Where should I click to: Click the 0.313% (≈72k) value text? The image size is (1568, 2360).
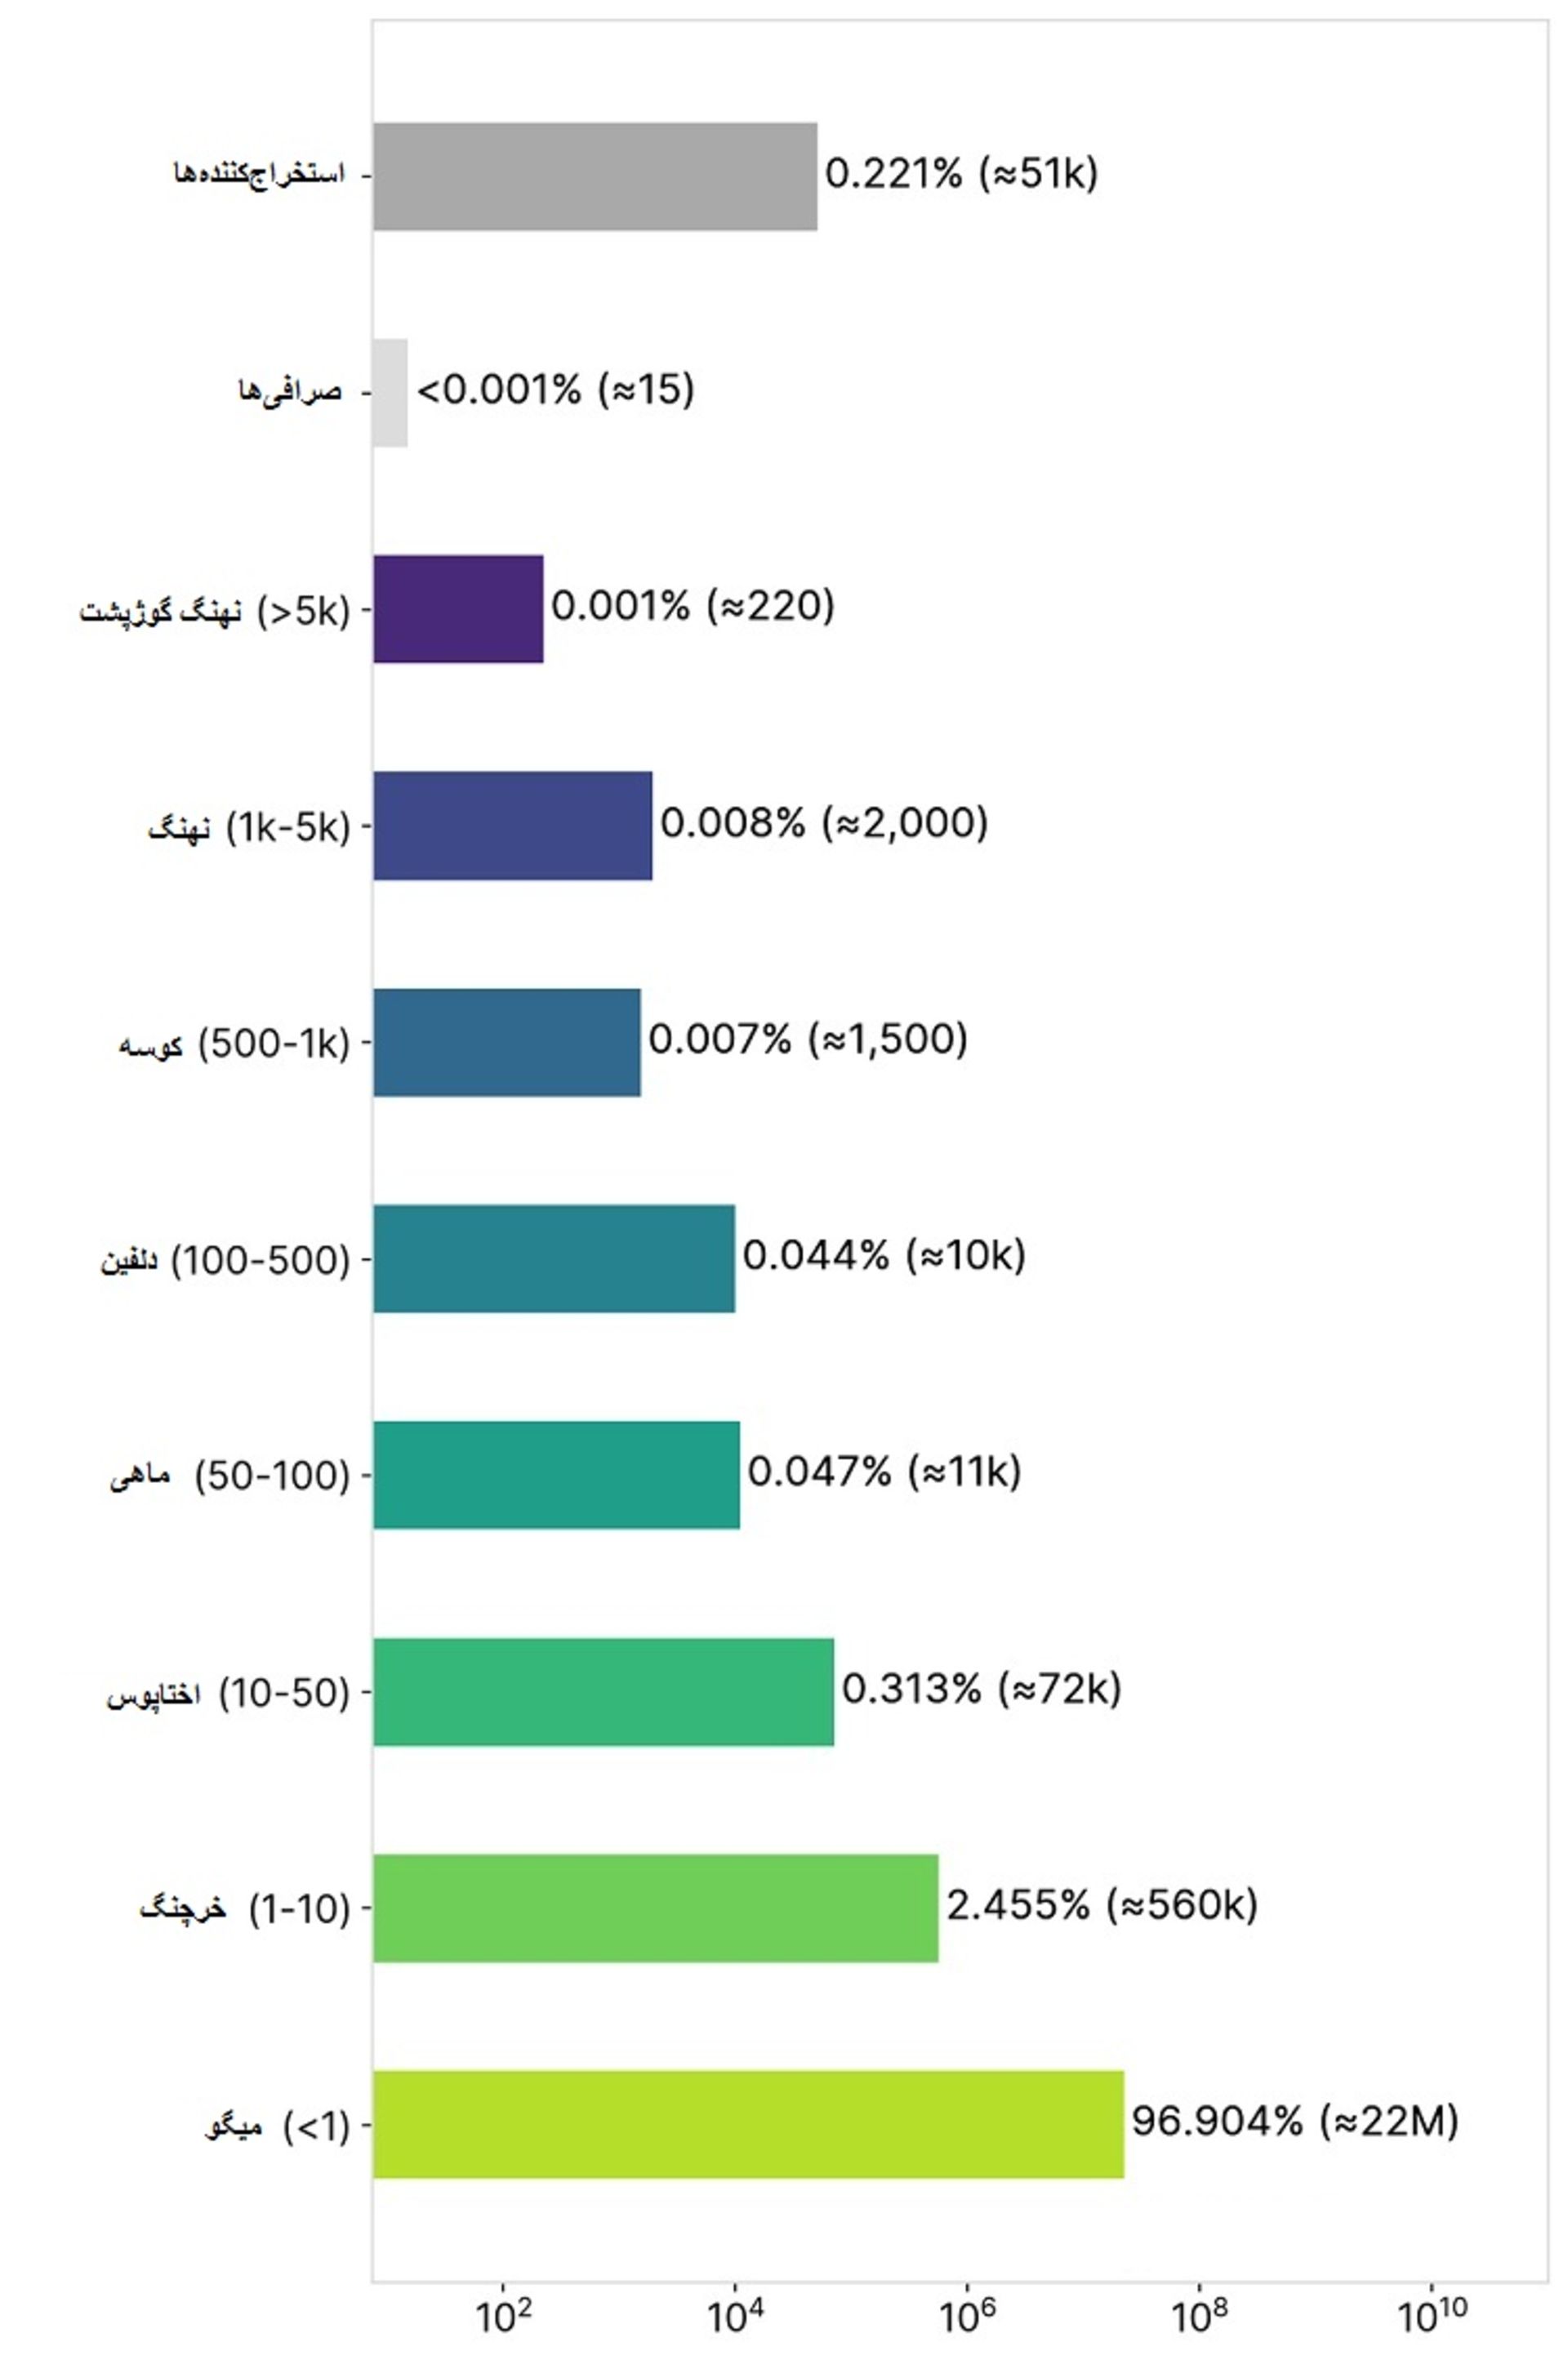(x=981, y=1688)
